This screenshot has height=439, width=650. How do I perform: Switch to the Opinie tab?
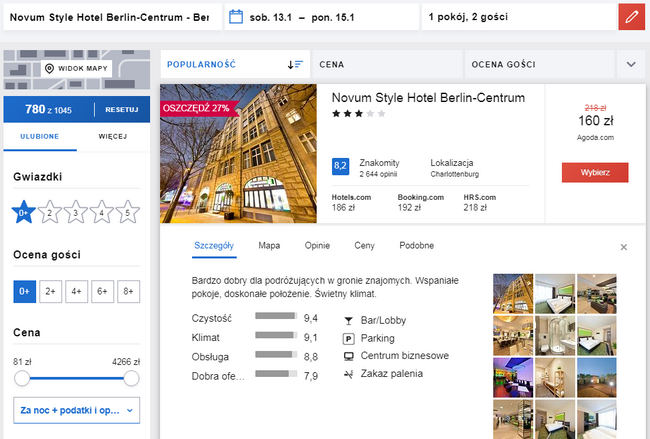pos(317,246)
